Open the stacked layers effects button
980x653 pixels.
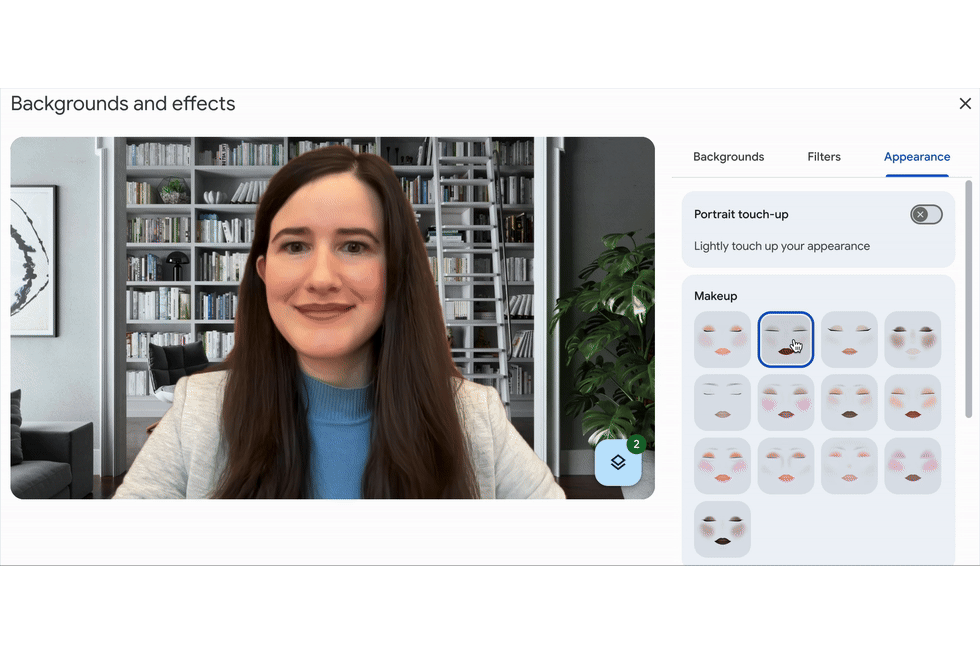[x=618, y=463]
